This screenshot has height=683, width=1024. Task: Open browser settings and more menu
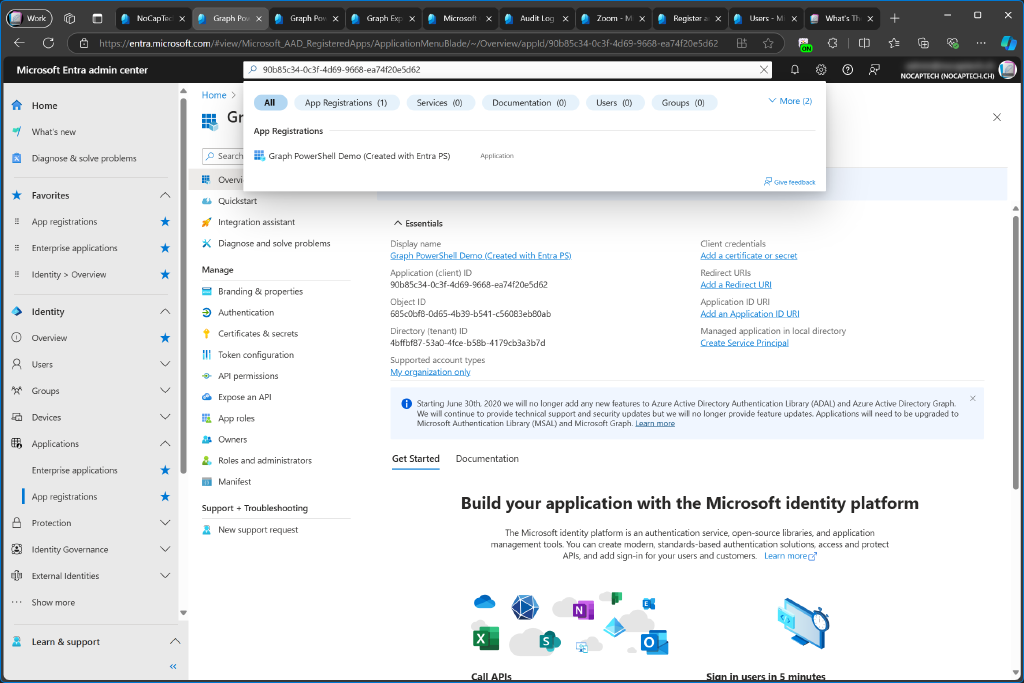tap(981, 43)
